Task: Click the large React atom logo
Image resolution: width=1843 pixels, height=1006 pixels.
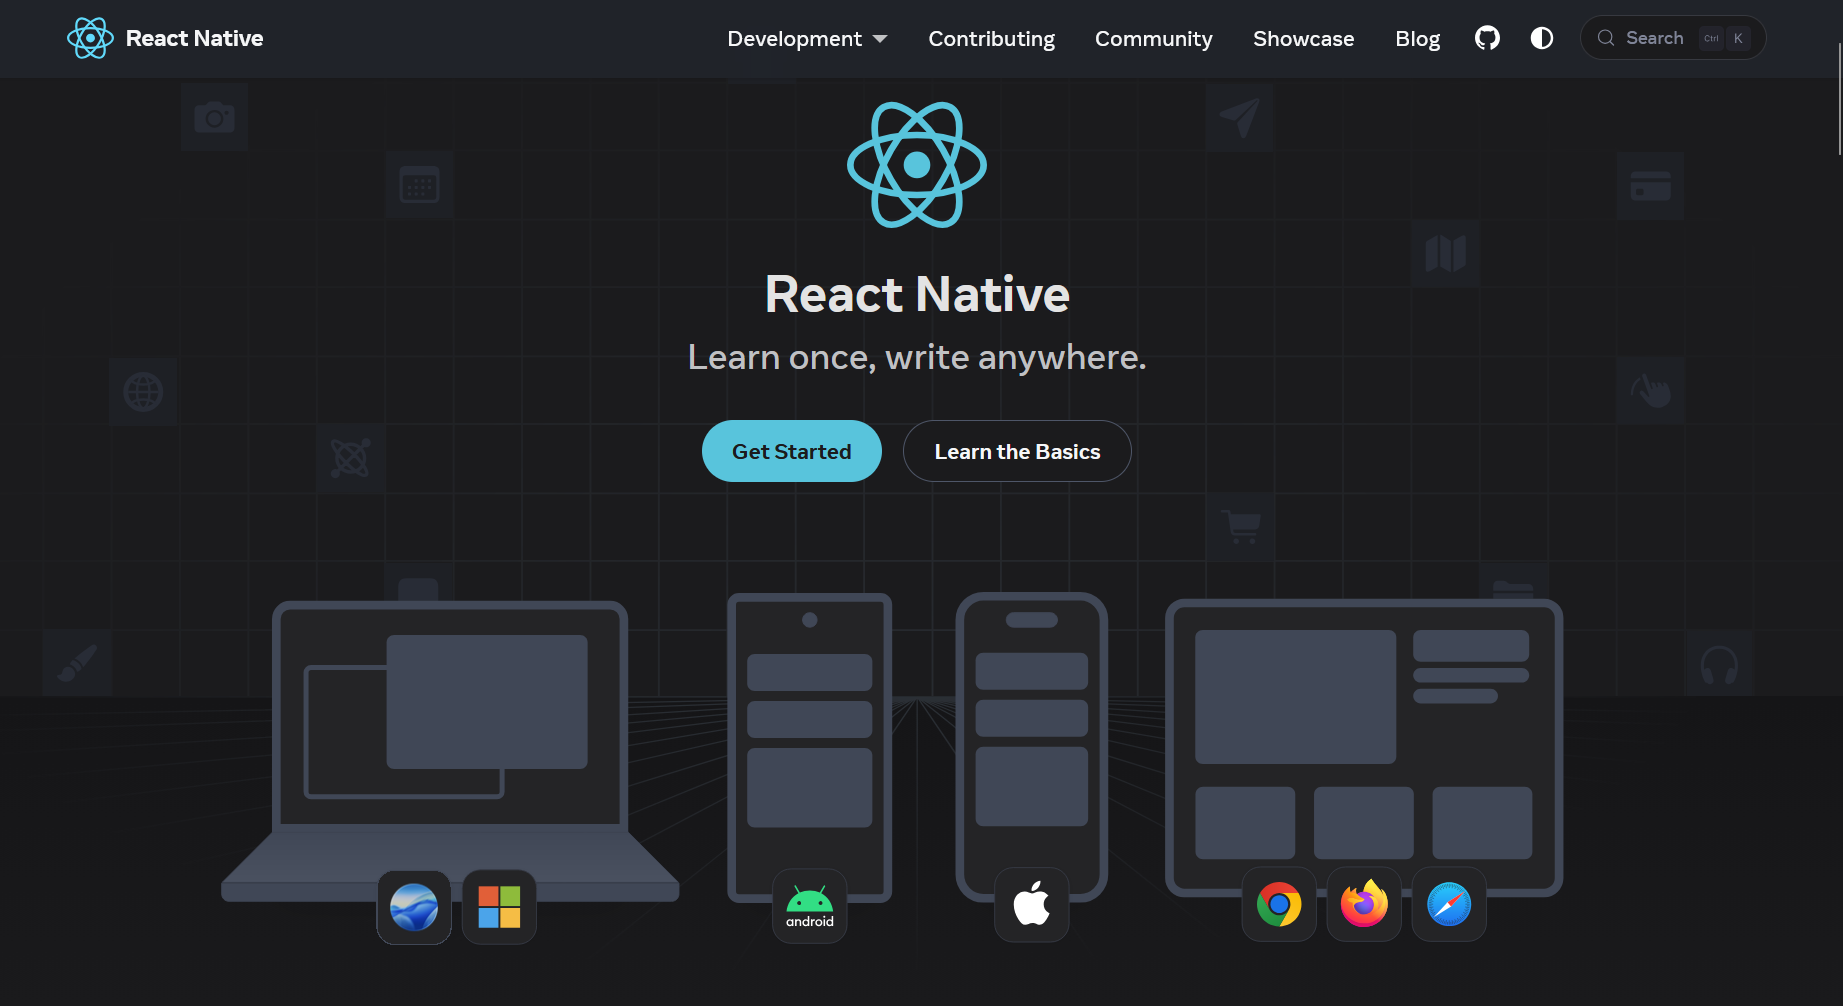Action: pyautogui.click(x=917, y=164)
